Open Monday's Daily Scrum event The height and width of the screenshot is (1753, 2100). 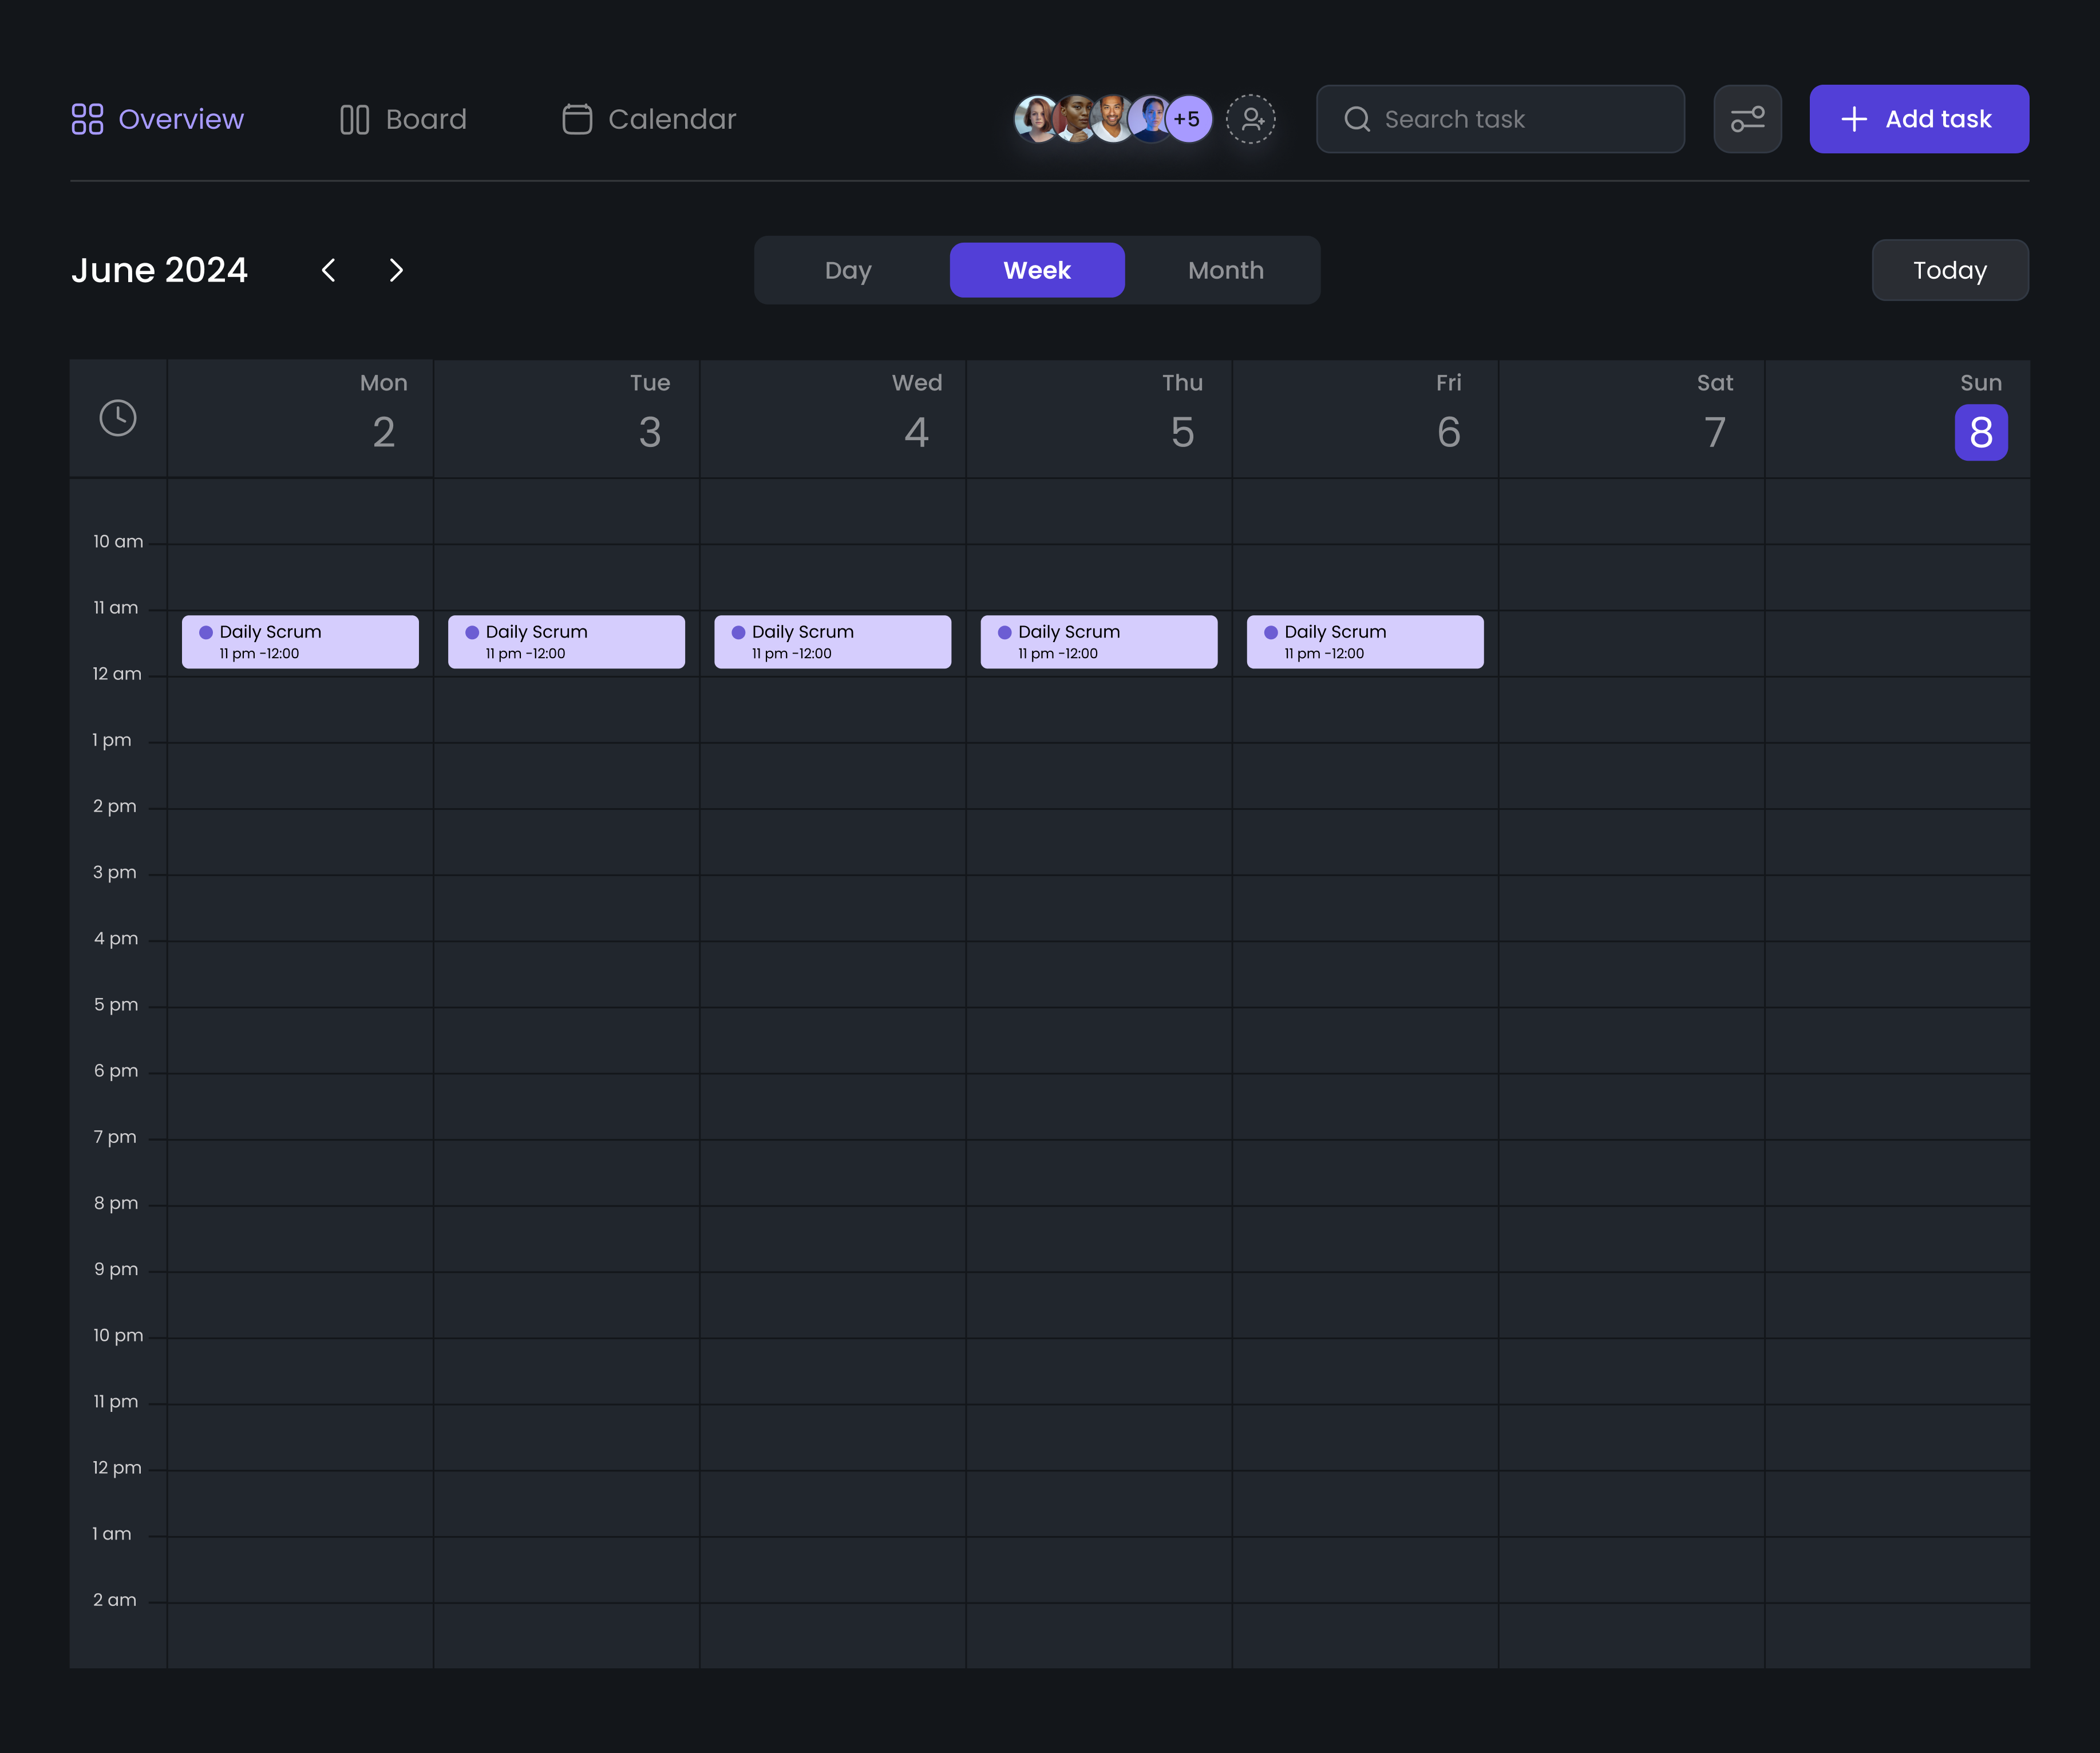click(300, 642)
